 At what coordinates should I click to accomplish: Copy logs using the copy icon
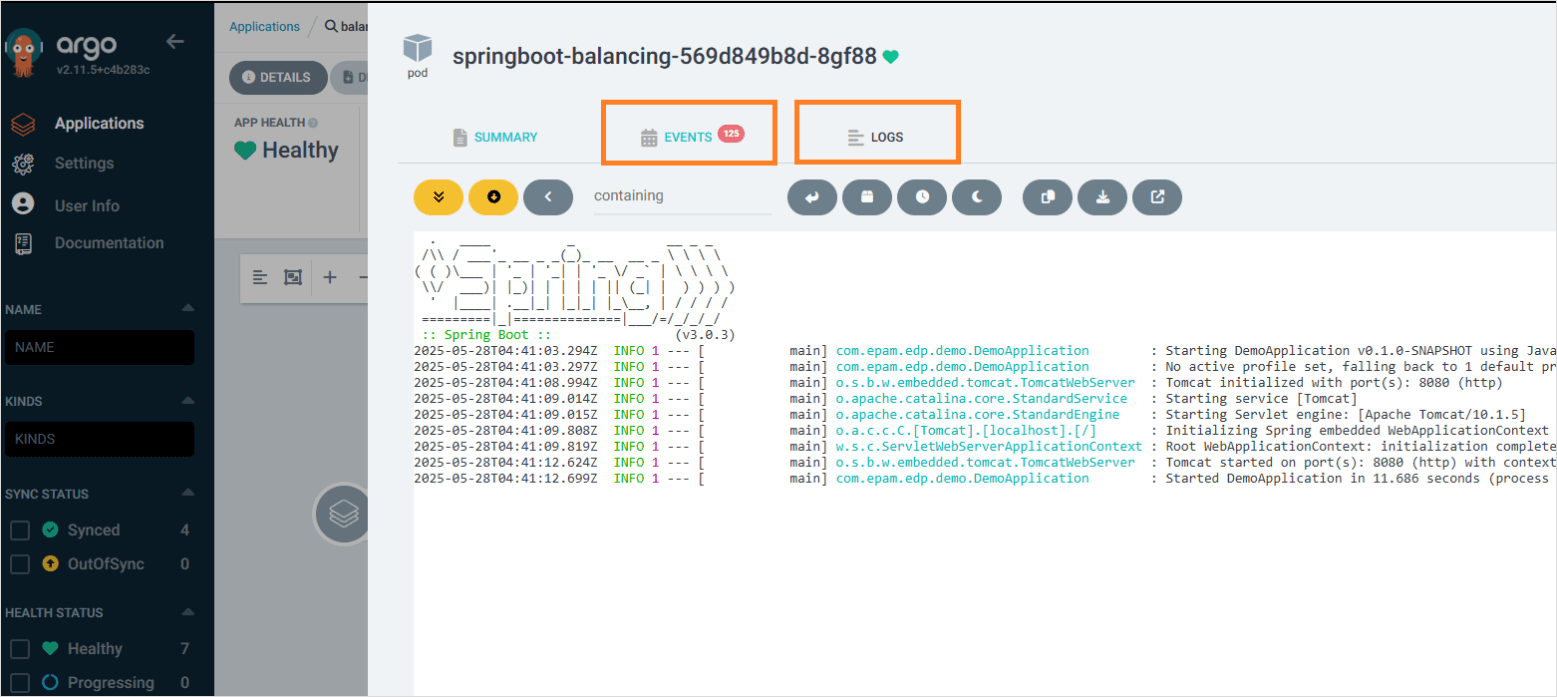click(1046, 197)
